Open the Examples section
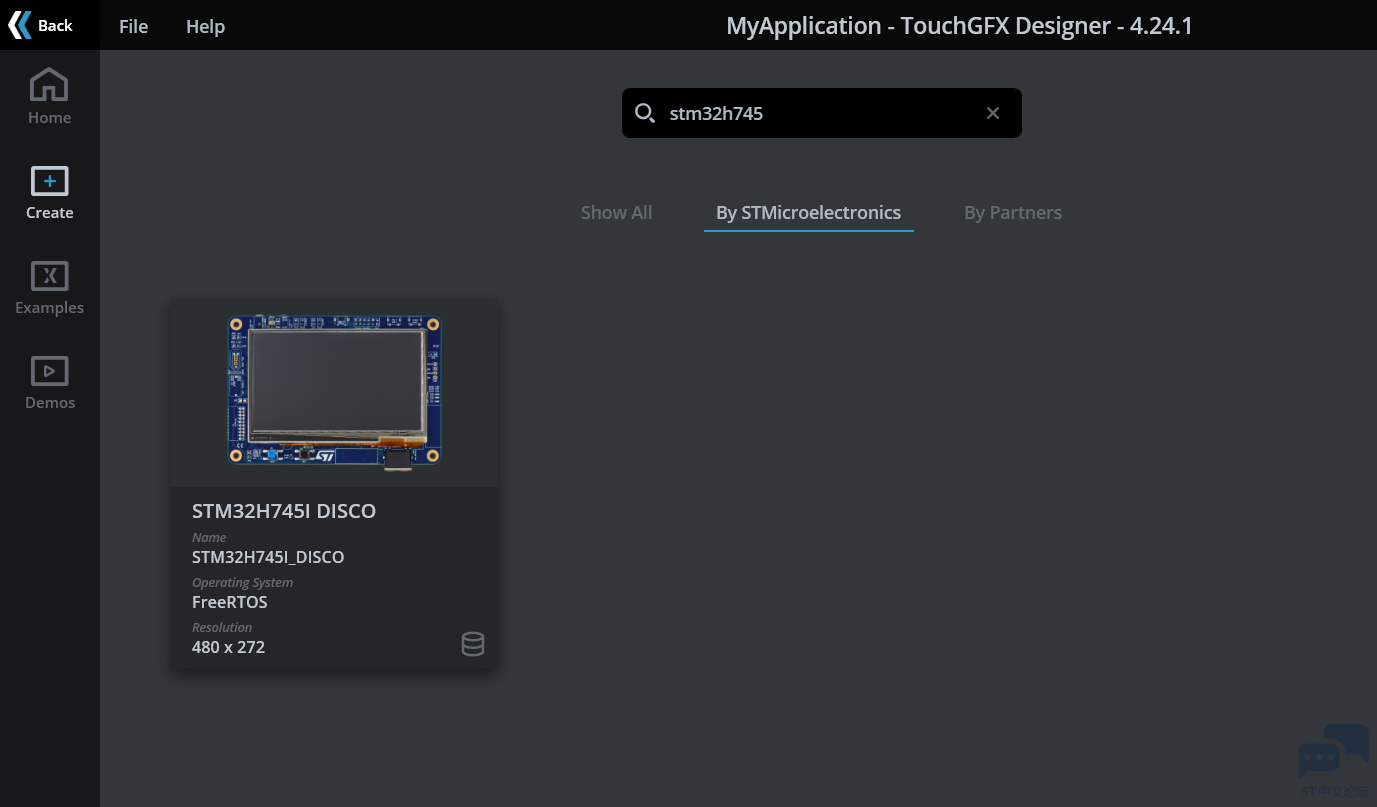 click(x=49, y=287)
